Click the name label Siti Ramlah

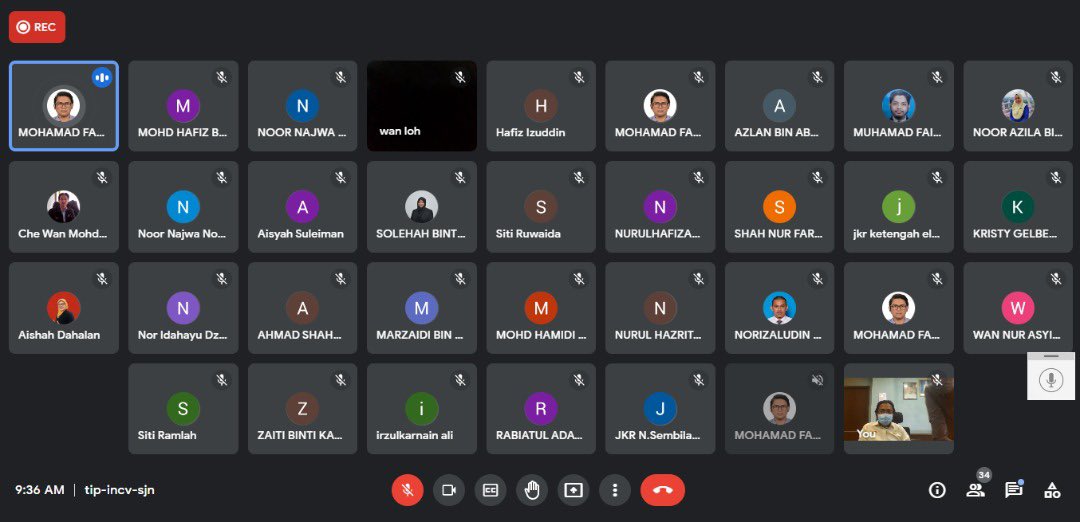(x=167, y=435)
